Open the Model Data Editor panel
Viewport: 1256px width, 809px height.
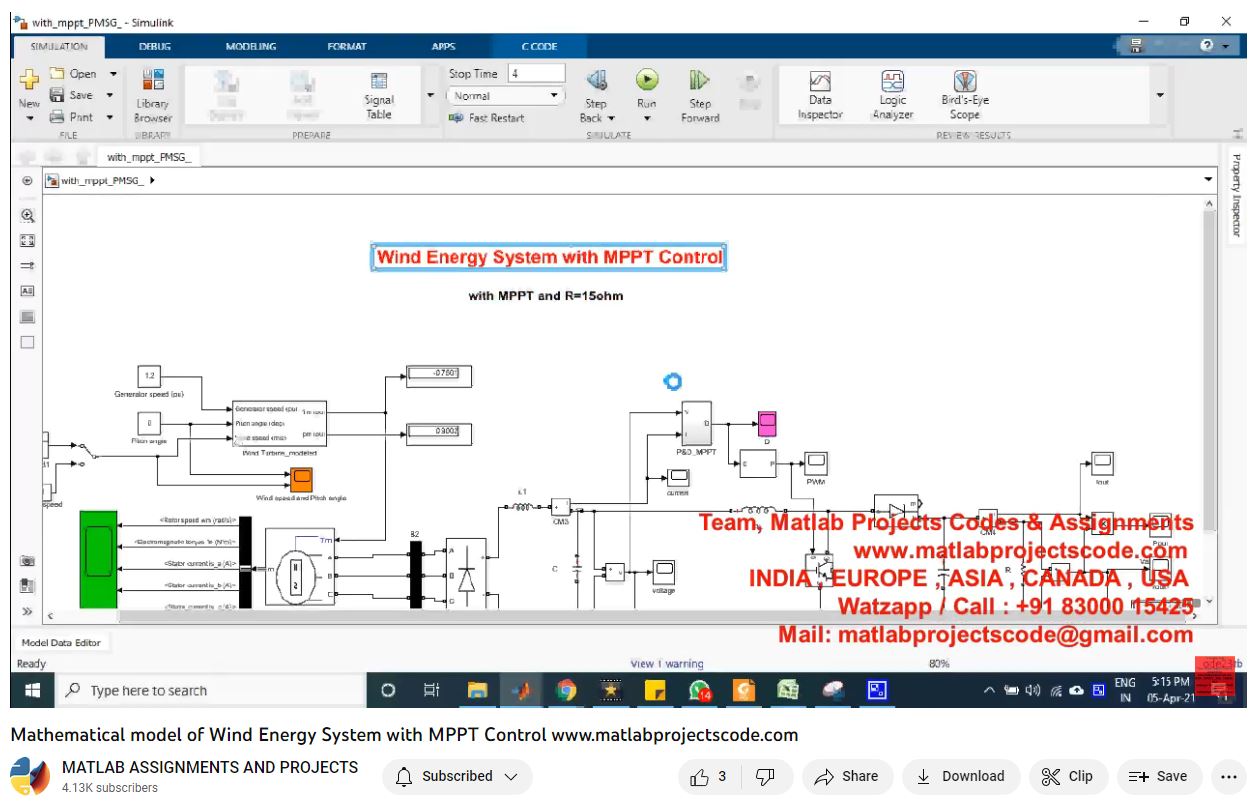(x=62, y=642)
